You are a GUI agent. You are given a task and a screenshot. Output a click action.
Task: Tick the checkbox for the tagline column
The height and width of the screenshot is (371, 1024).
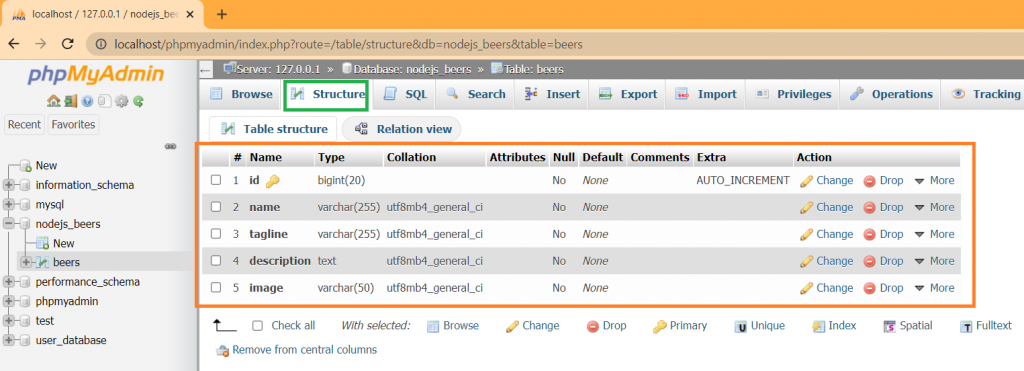(x=216, y=234)
